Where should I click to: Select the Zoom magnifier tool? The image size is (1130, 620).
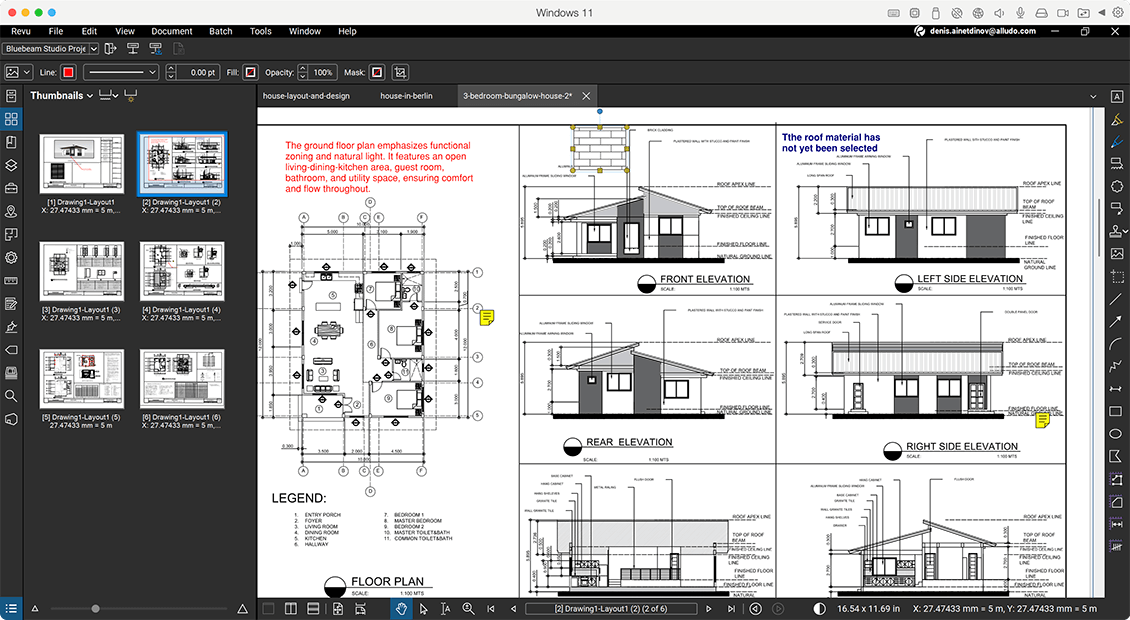coord(467,608)
